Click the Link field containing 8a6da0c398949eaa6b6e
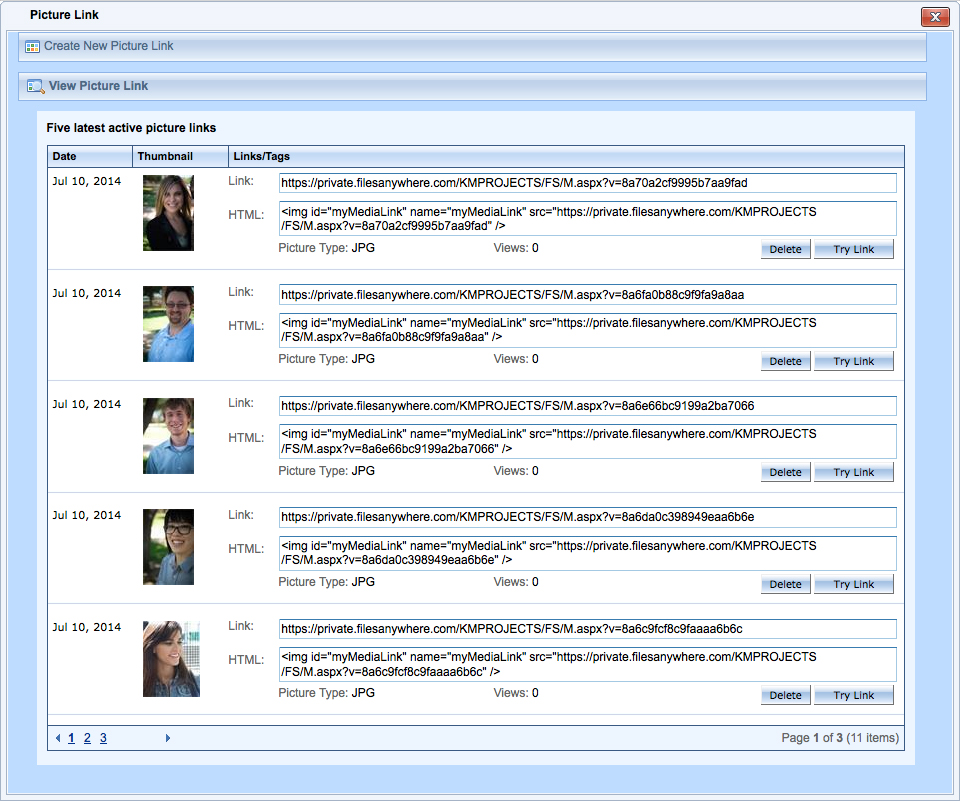This screenshot has height=801, width=960. (x=588, y=517)
